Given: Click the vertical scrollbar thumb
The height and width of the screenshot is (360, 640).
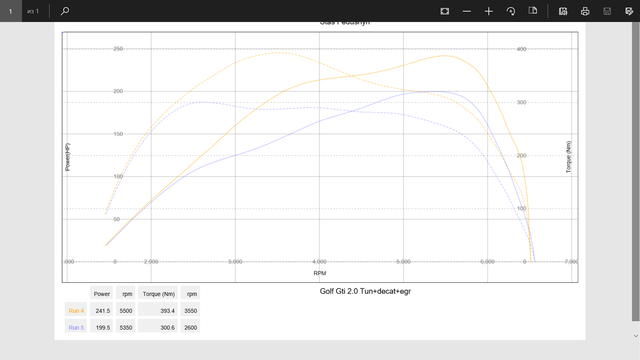Looking at the screenshot, I should pyautogui.click(x=636, y=171).
